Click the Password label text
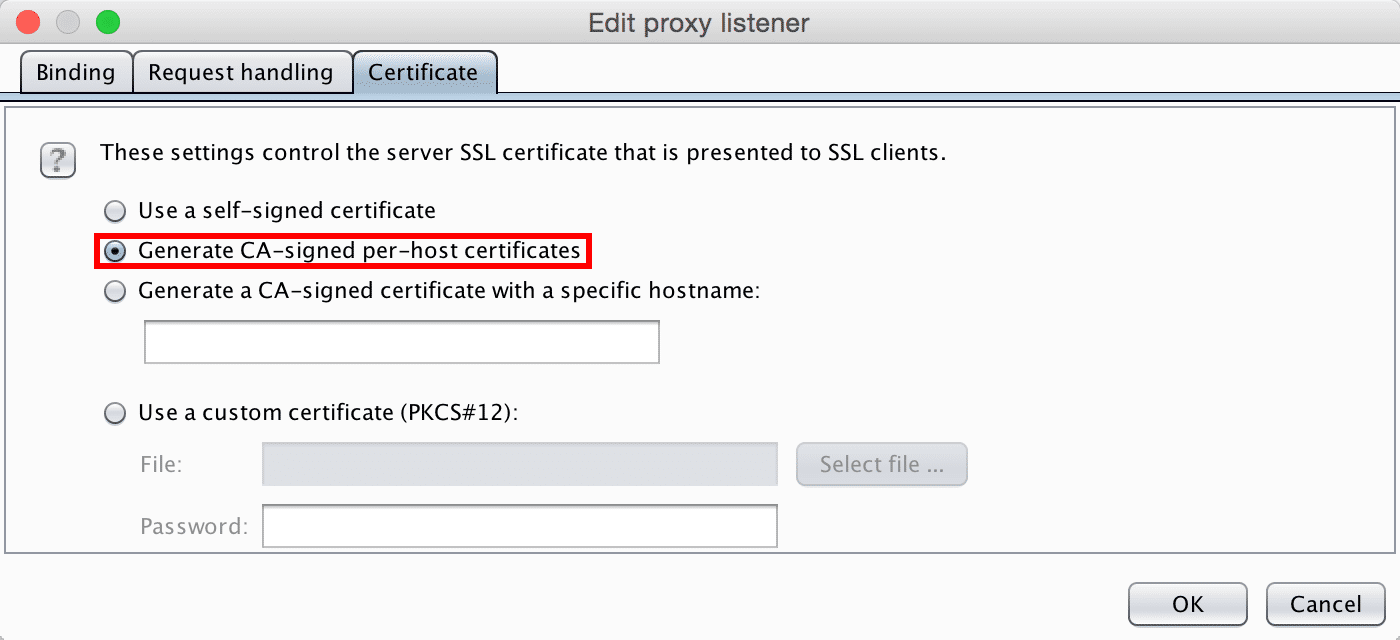The width and height of the screenshot is (1400, 640). tap(194, 526)
